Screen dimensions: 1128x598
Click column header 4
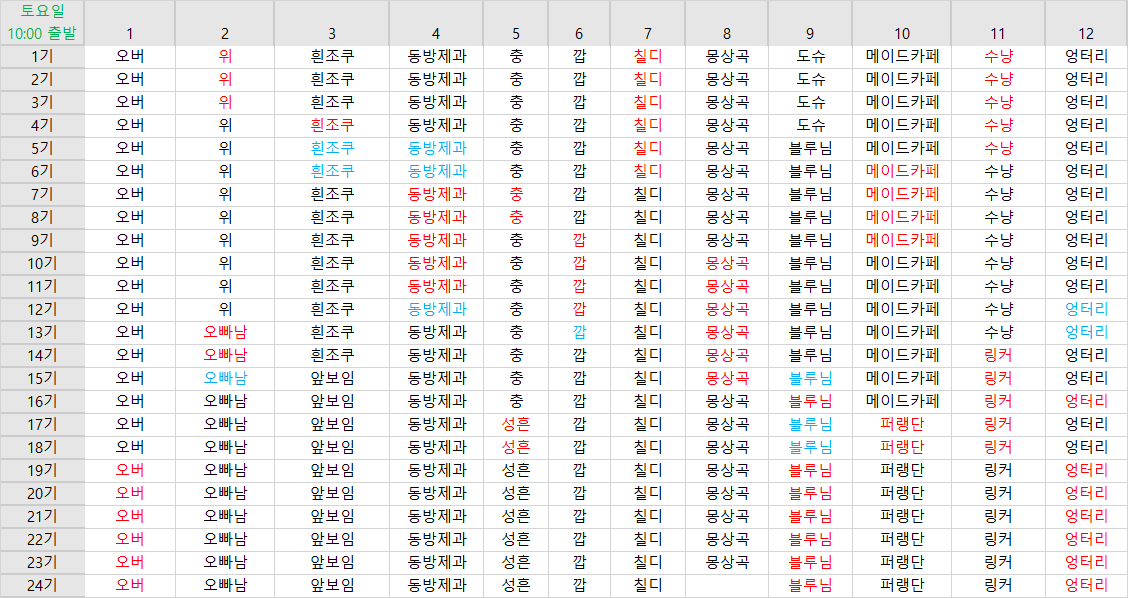point(436,33)
